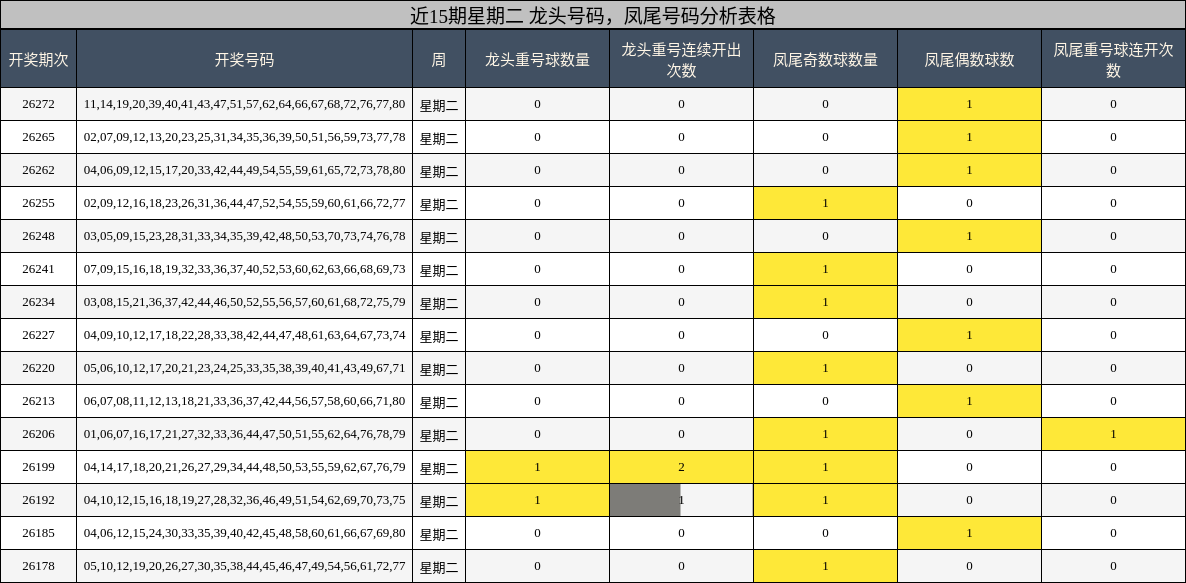
Task: Click numbers row starting 04,14,17,18,20
Action: click(244, 467)
